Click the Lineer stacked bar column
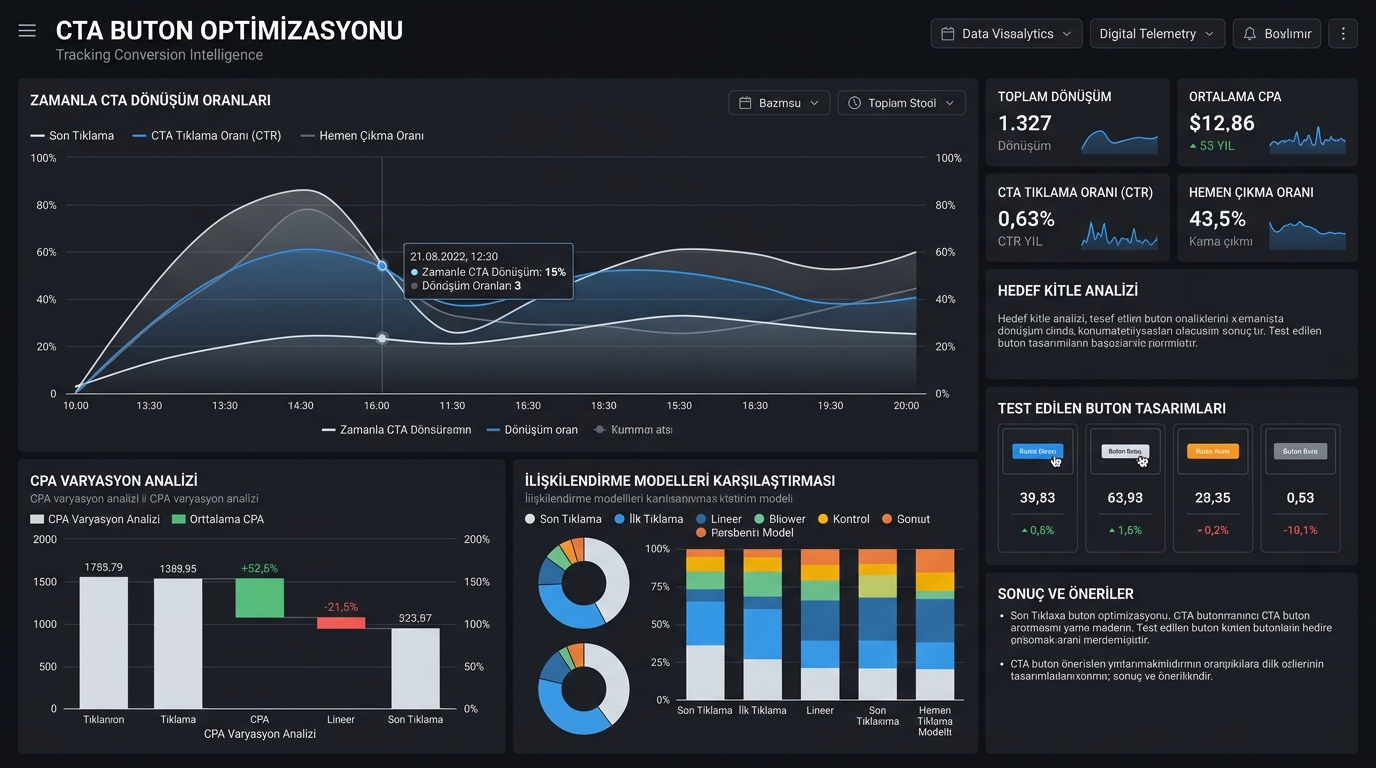This screenshot has height=768, width=1376. (x=820, y=624)
